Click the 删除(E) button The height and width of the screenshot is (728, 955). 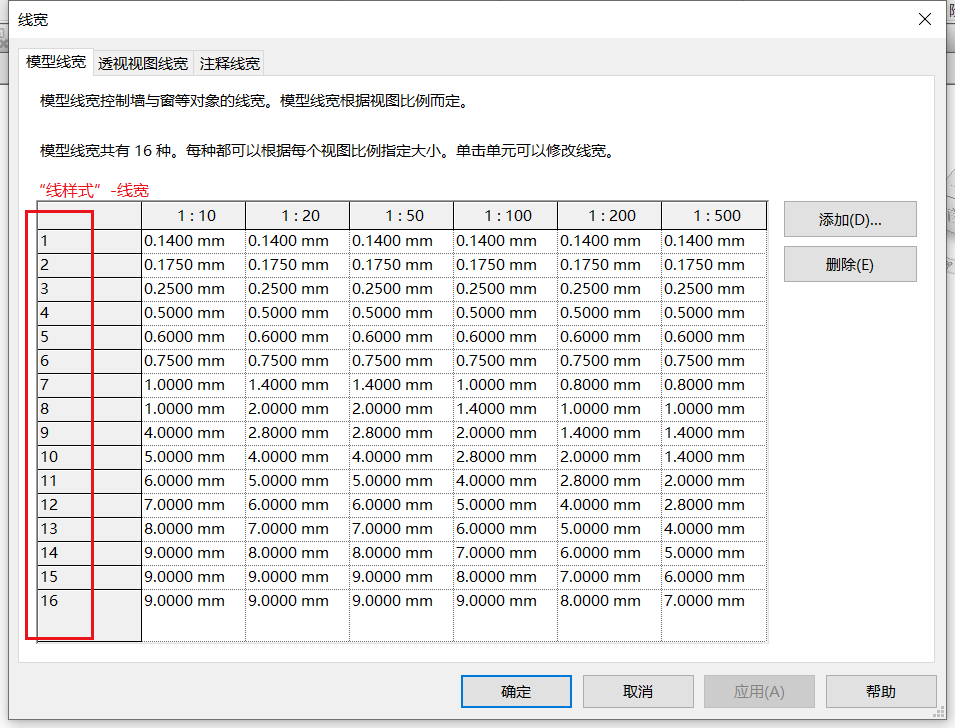tap(850, 264)
